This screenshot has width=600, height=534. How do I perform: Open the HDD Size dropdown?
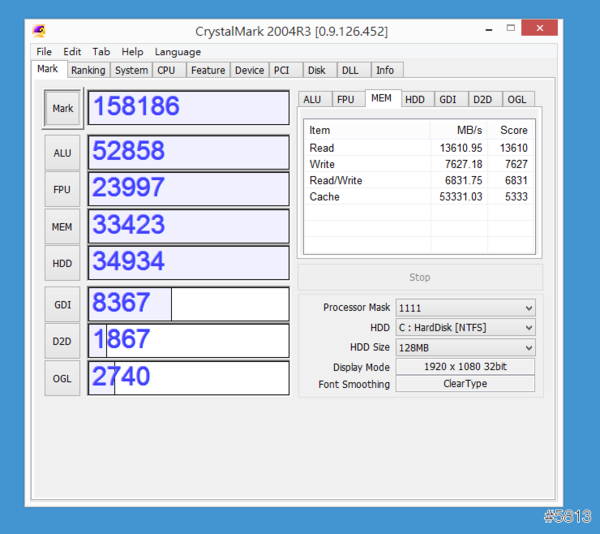coord(465,348)
